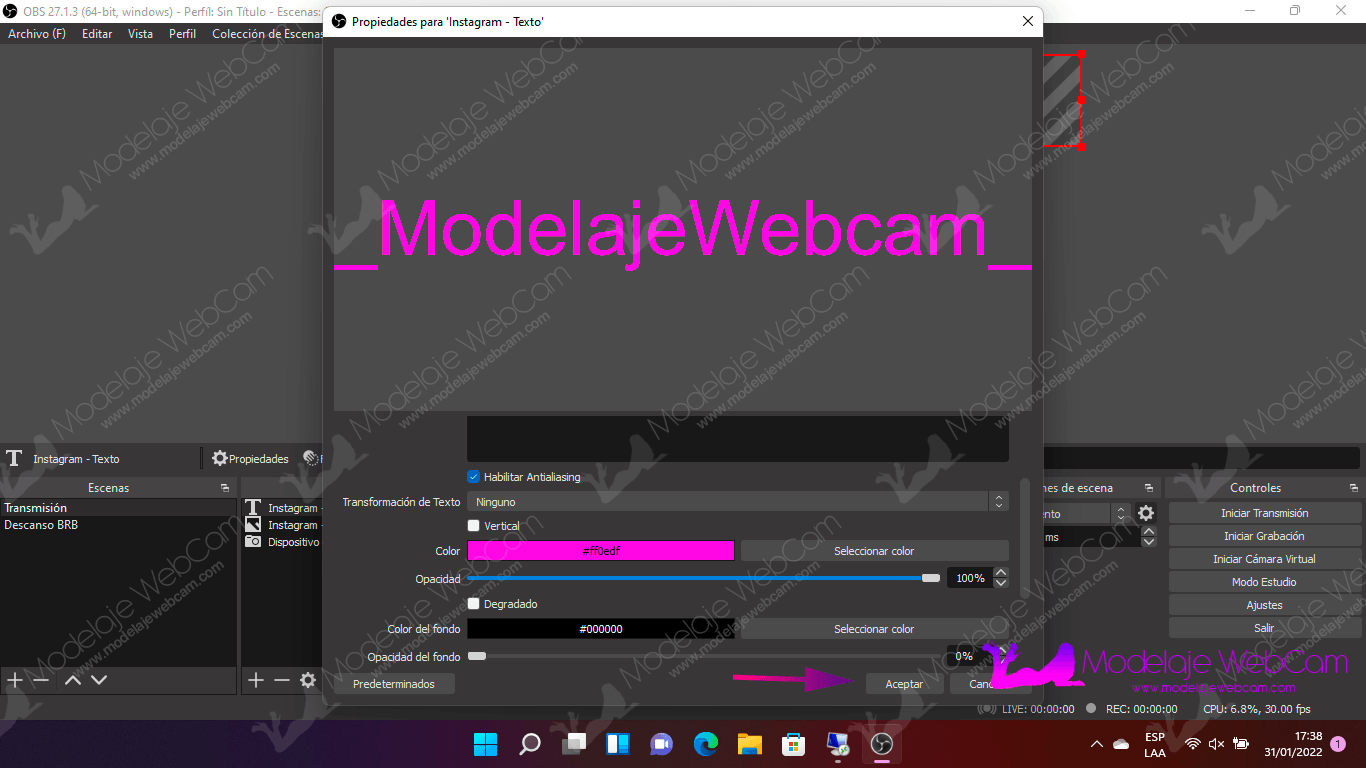This screenshot has height=768, width=1366.
Task: Undock the Escenas panel via float icon
Action: click(225, 488)
